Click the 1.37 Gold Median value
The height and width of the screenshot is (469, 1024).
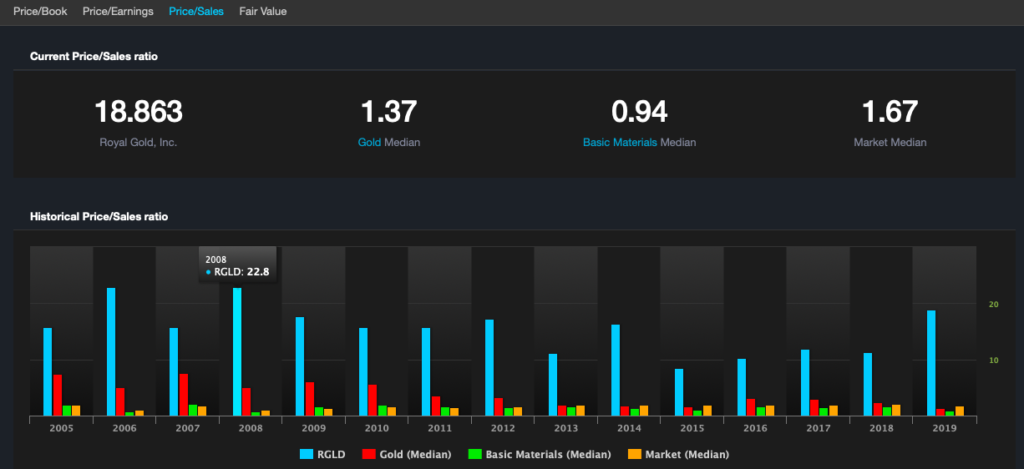click(389, 112)
